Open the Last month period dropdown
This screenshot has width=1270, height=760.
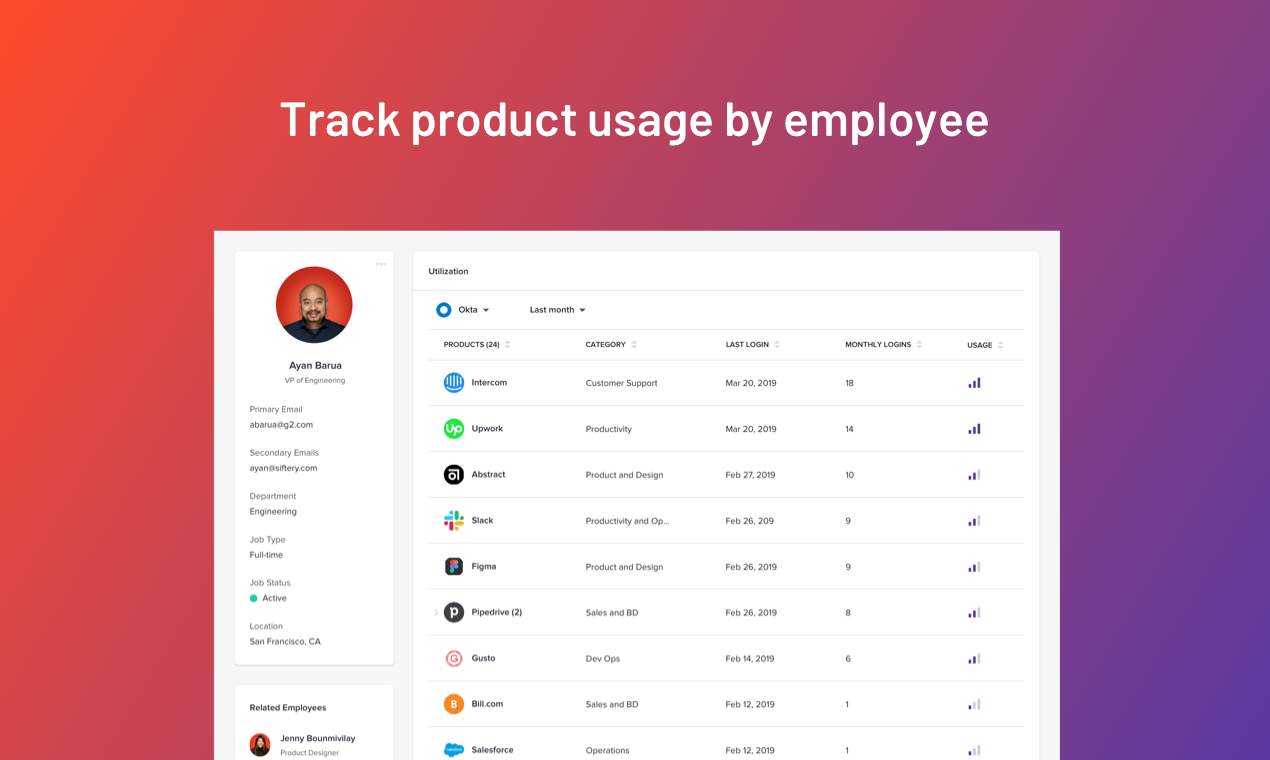[557, 310]
